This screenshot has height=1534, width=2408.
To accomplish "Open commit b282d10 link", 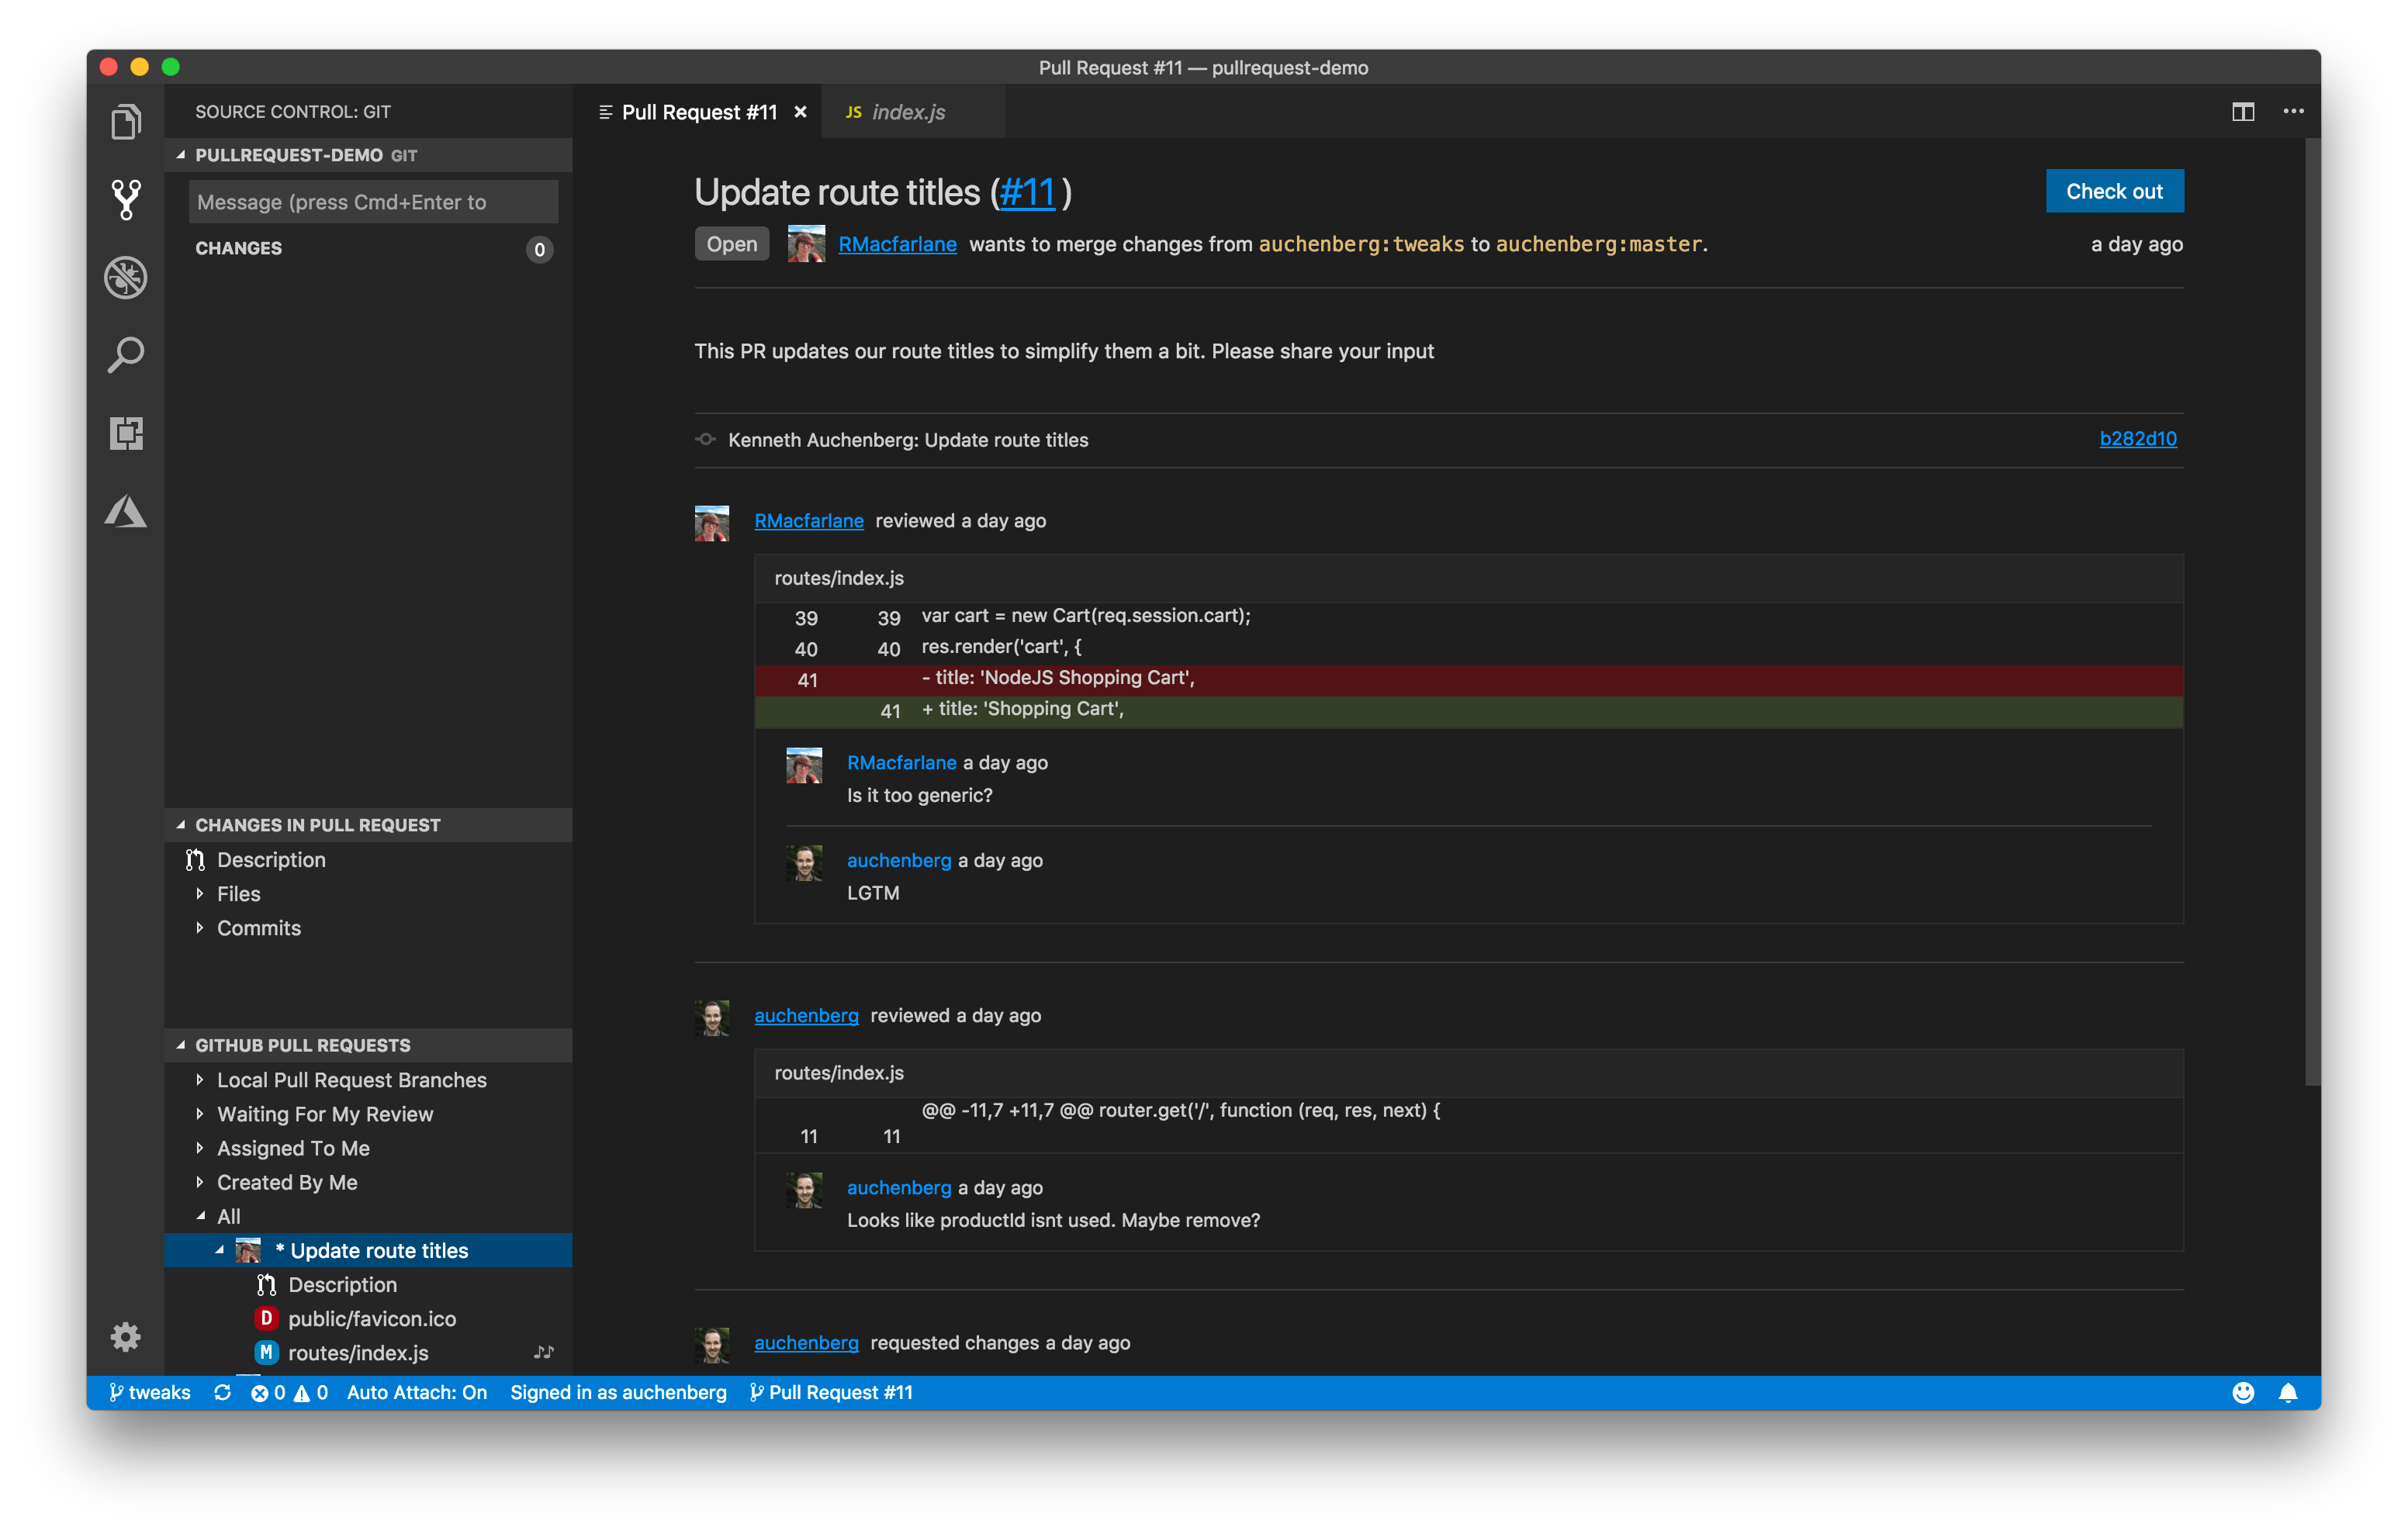I will [x=2137, y=438].
